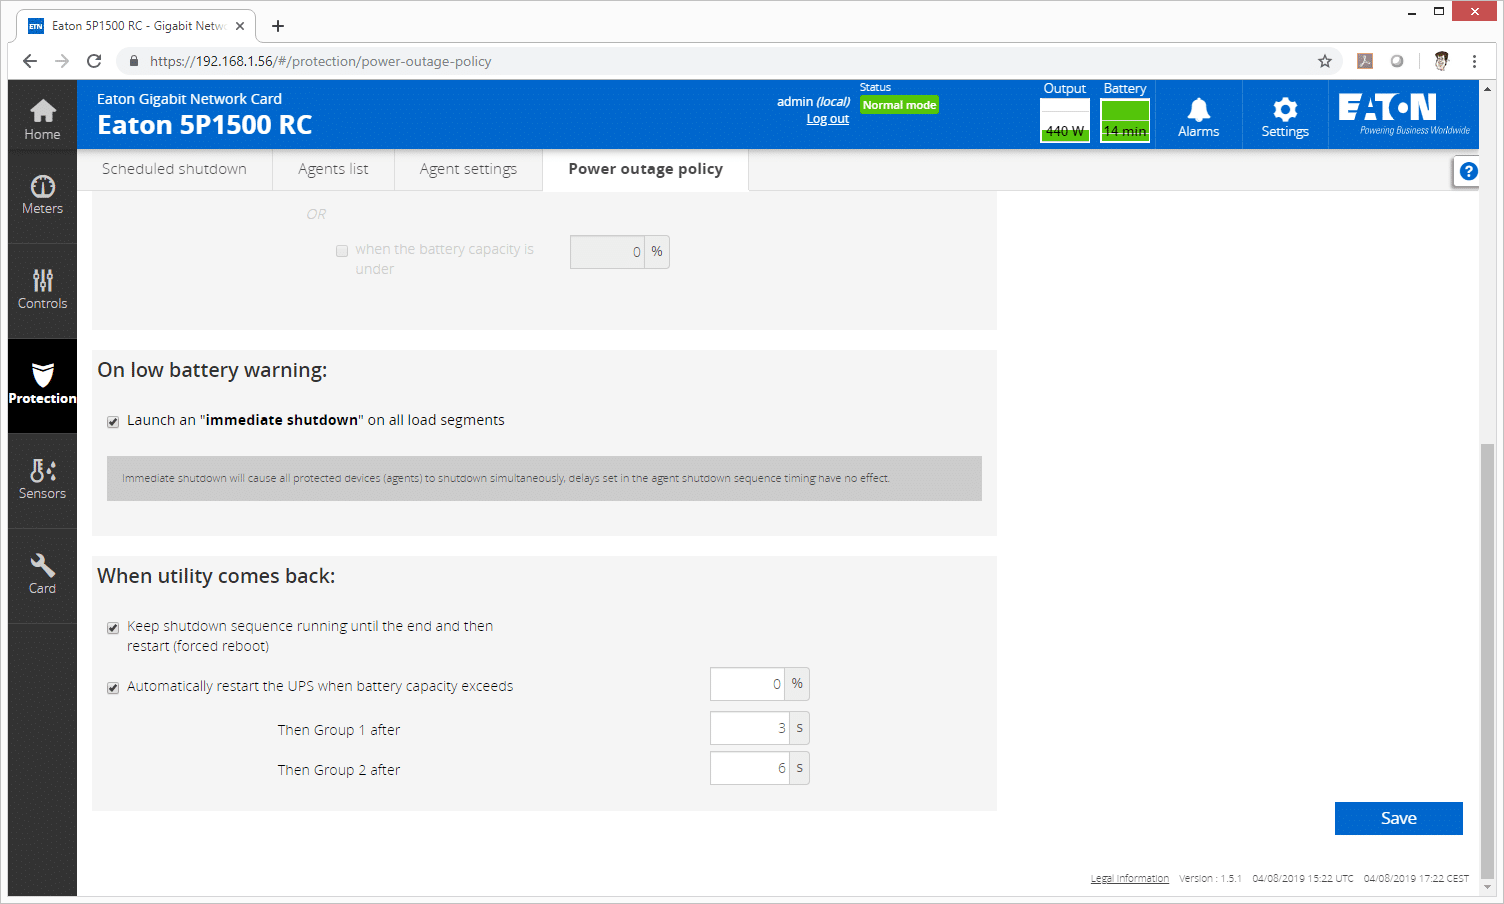Viewport: 1504px width, 904px height.
Task: Toggle battery capacity is under checkbox
Action: (342, 251)
